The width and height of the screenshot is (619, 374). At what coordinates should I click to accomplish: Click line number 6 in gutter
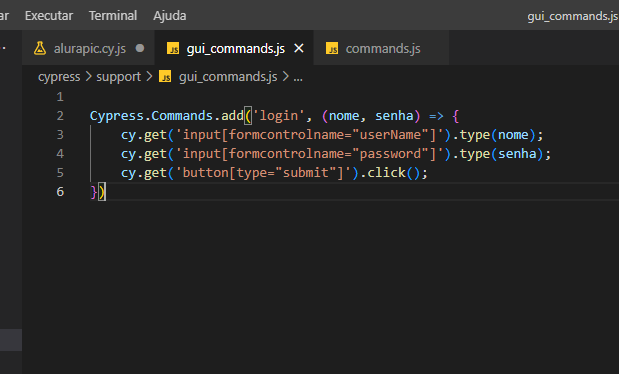[60, 192]
